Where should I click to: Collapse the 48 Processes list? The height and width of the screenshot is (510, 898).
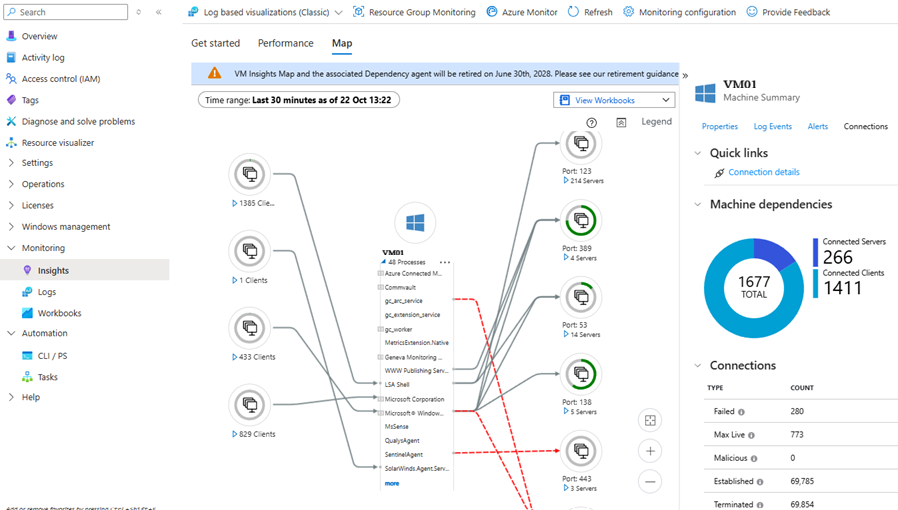pyautogui.click(x=383, y=262)
